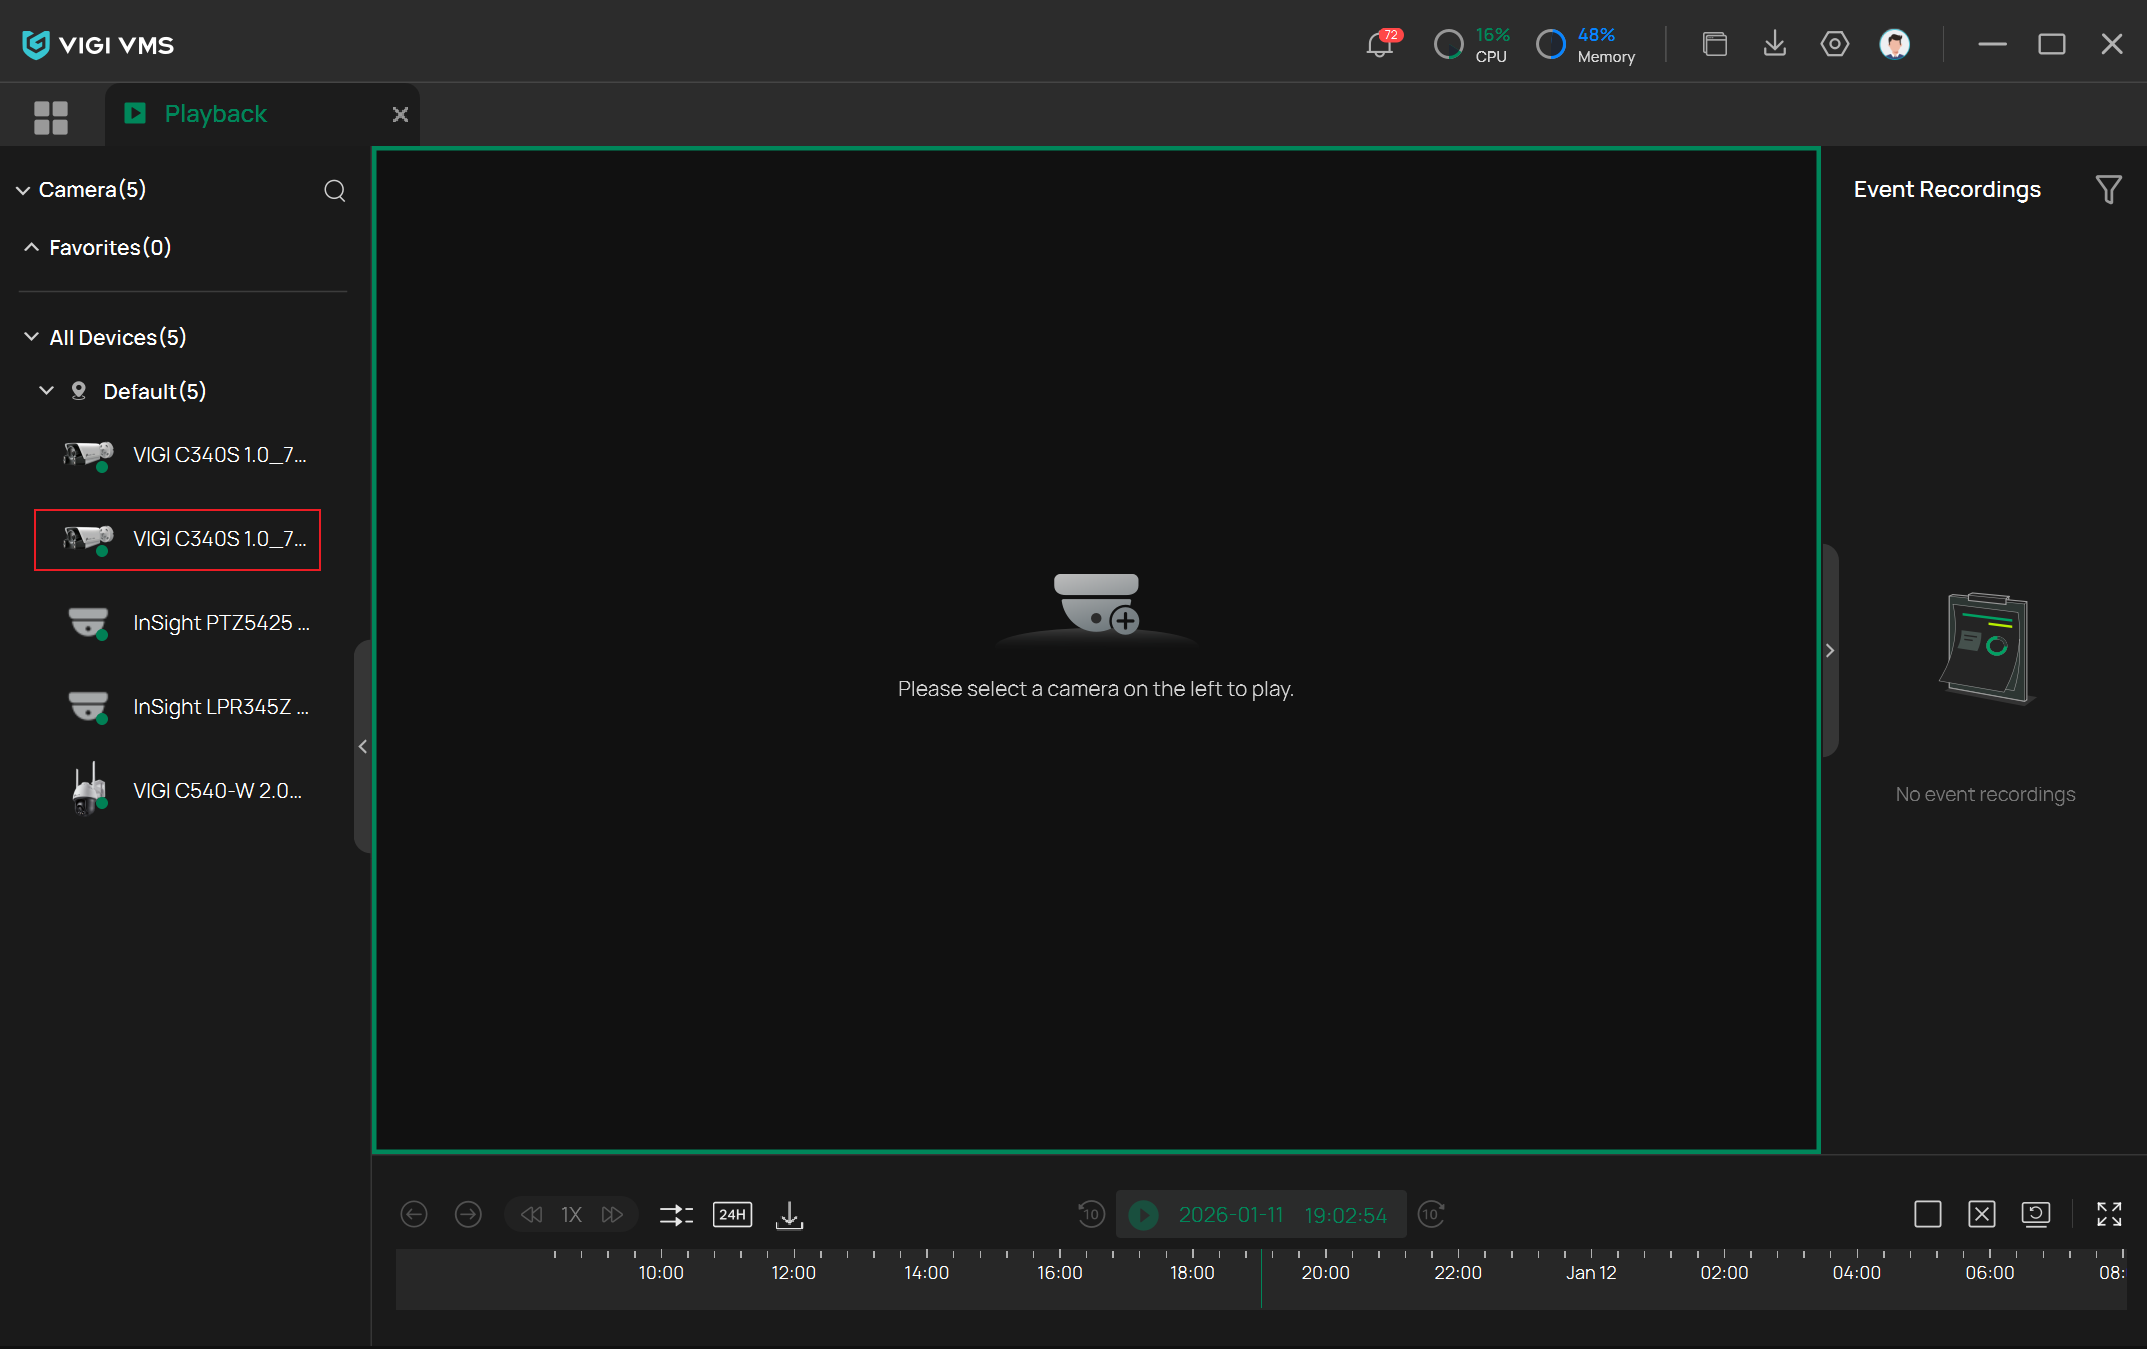2147x1349 pixels.
Task: Open the notifications bell icon
Action: 1381,44
